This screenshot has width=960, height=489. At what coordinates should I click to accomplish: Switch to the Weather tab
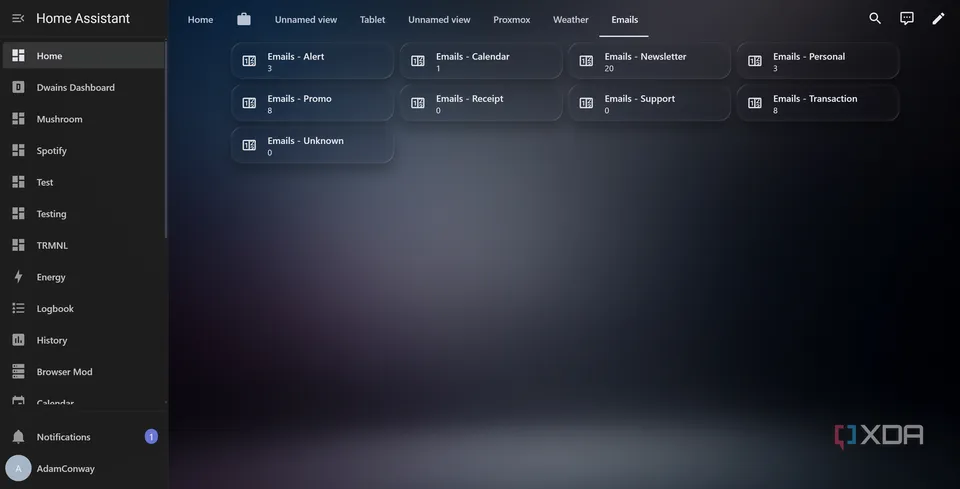pos(571,20)
